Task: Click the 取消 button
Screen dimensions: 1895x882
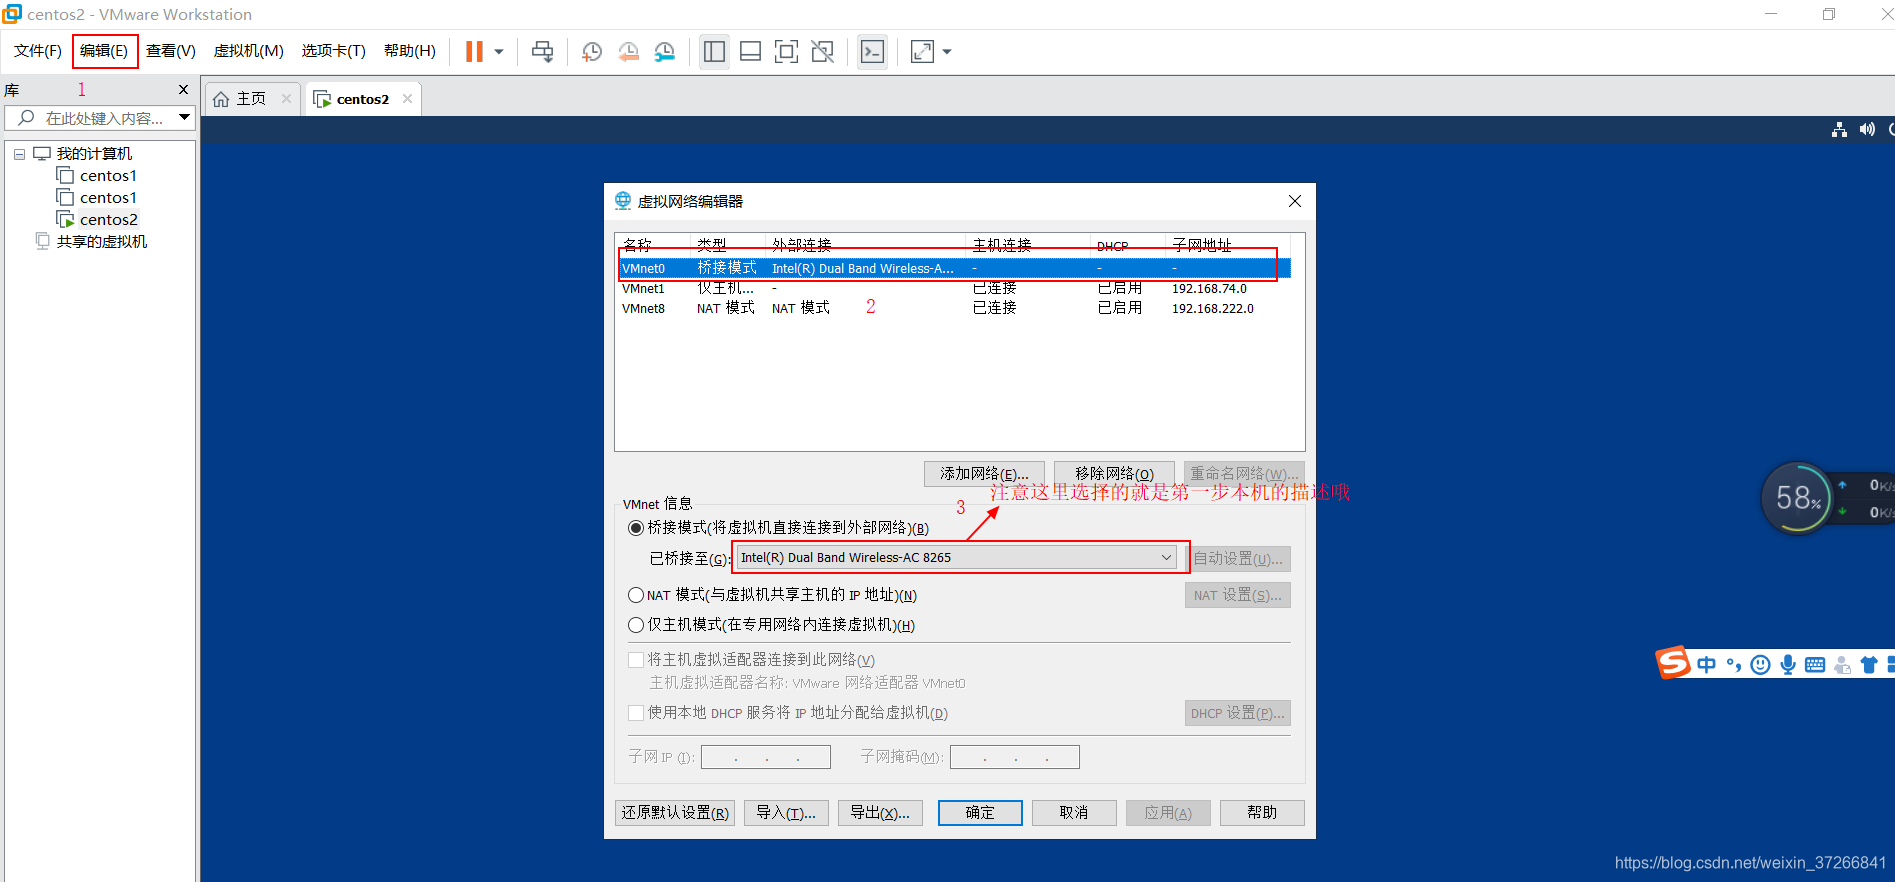Action: [1074, 813]
